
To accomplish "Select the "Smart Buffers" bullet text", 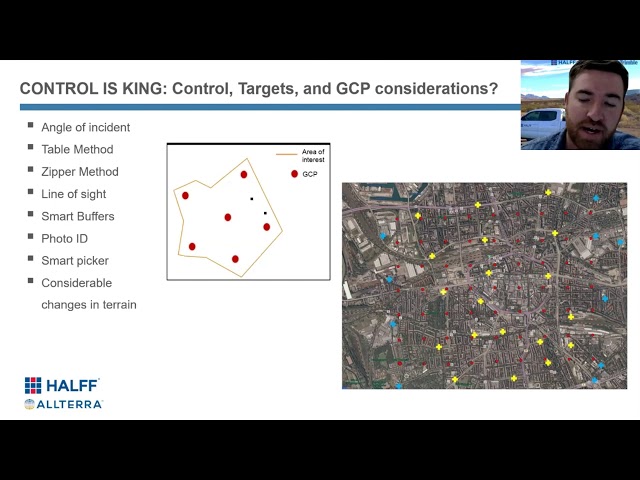I will [x=78, y=216].
